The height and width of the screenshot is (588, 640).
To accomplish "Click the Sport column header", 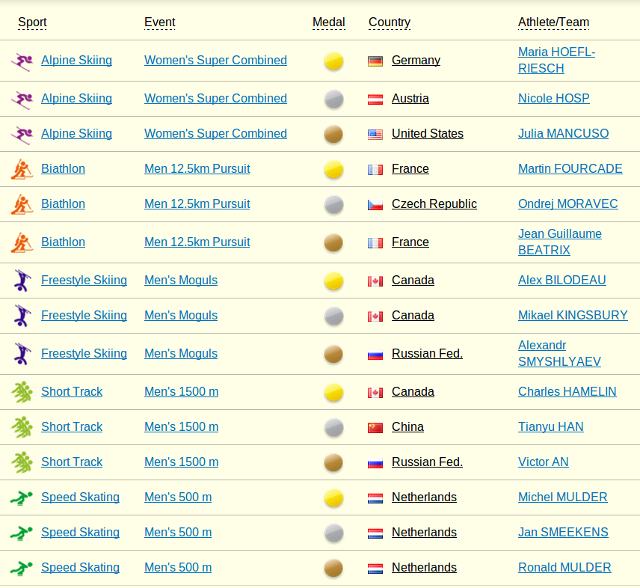I will click(x=32, y=22).
